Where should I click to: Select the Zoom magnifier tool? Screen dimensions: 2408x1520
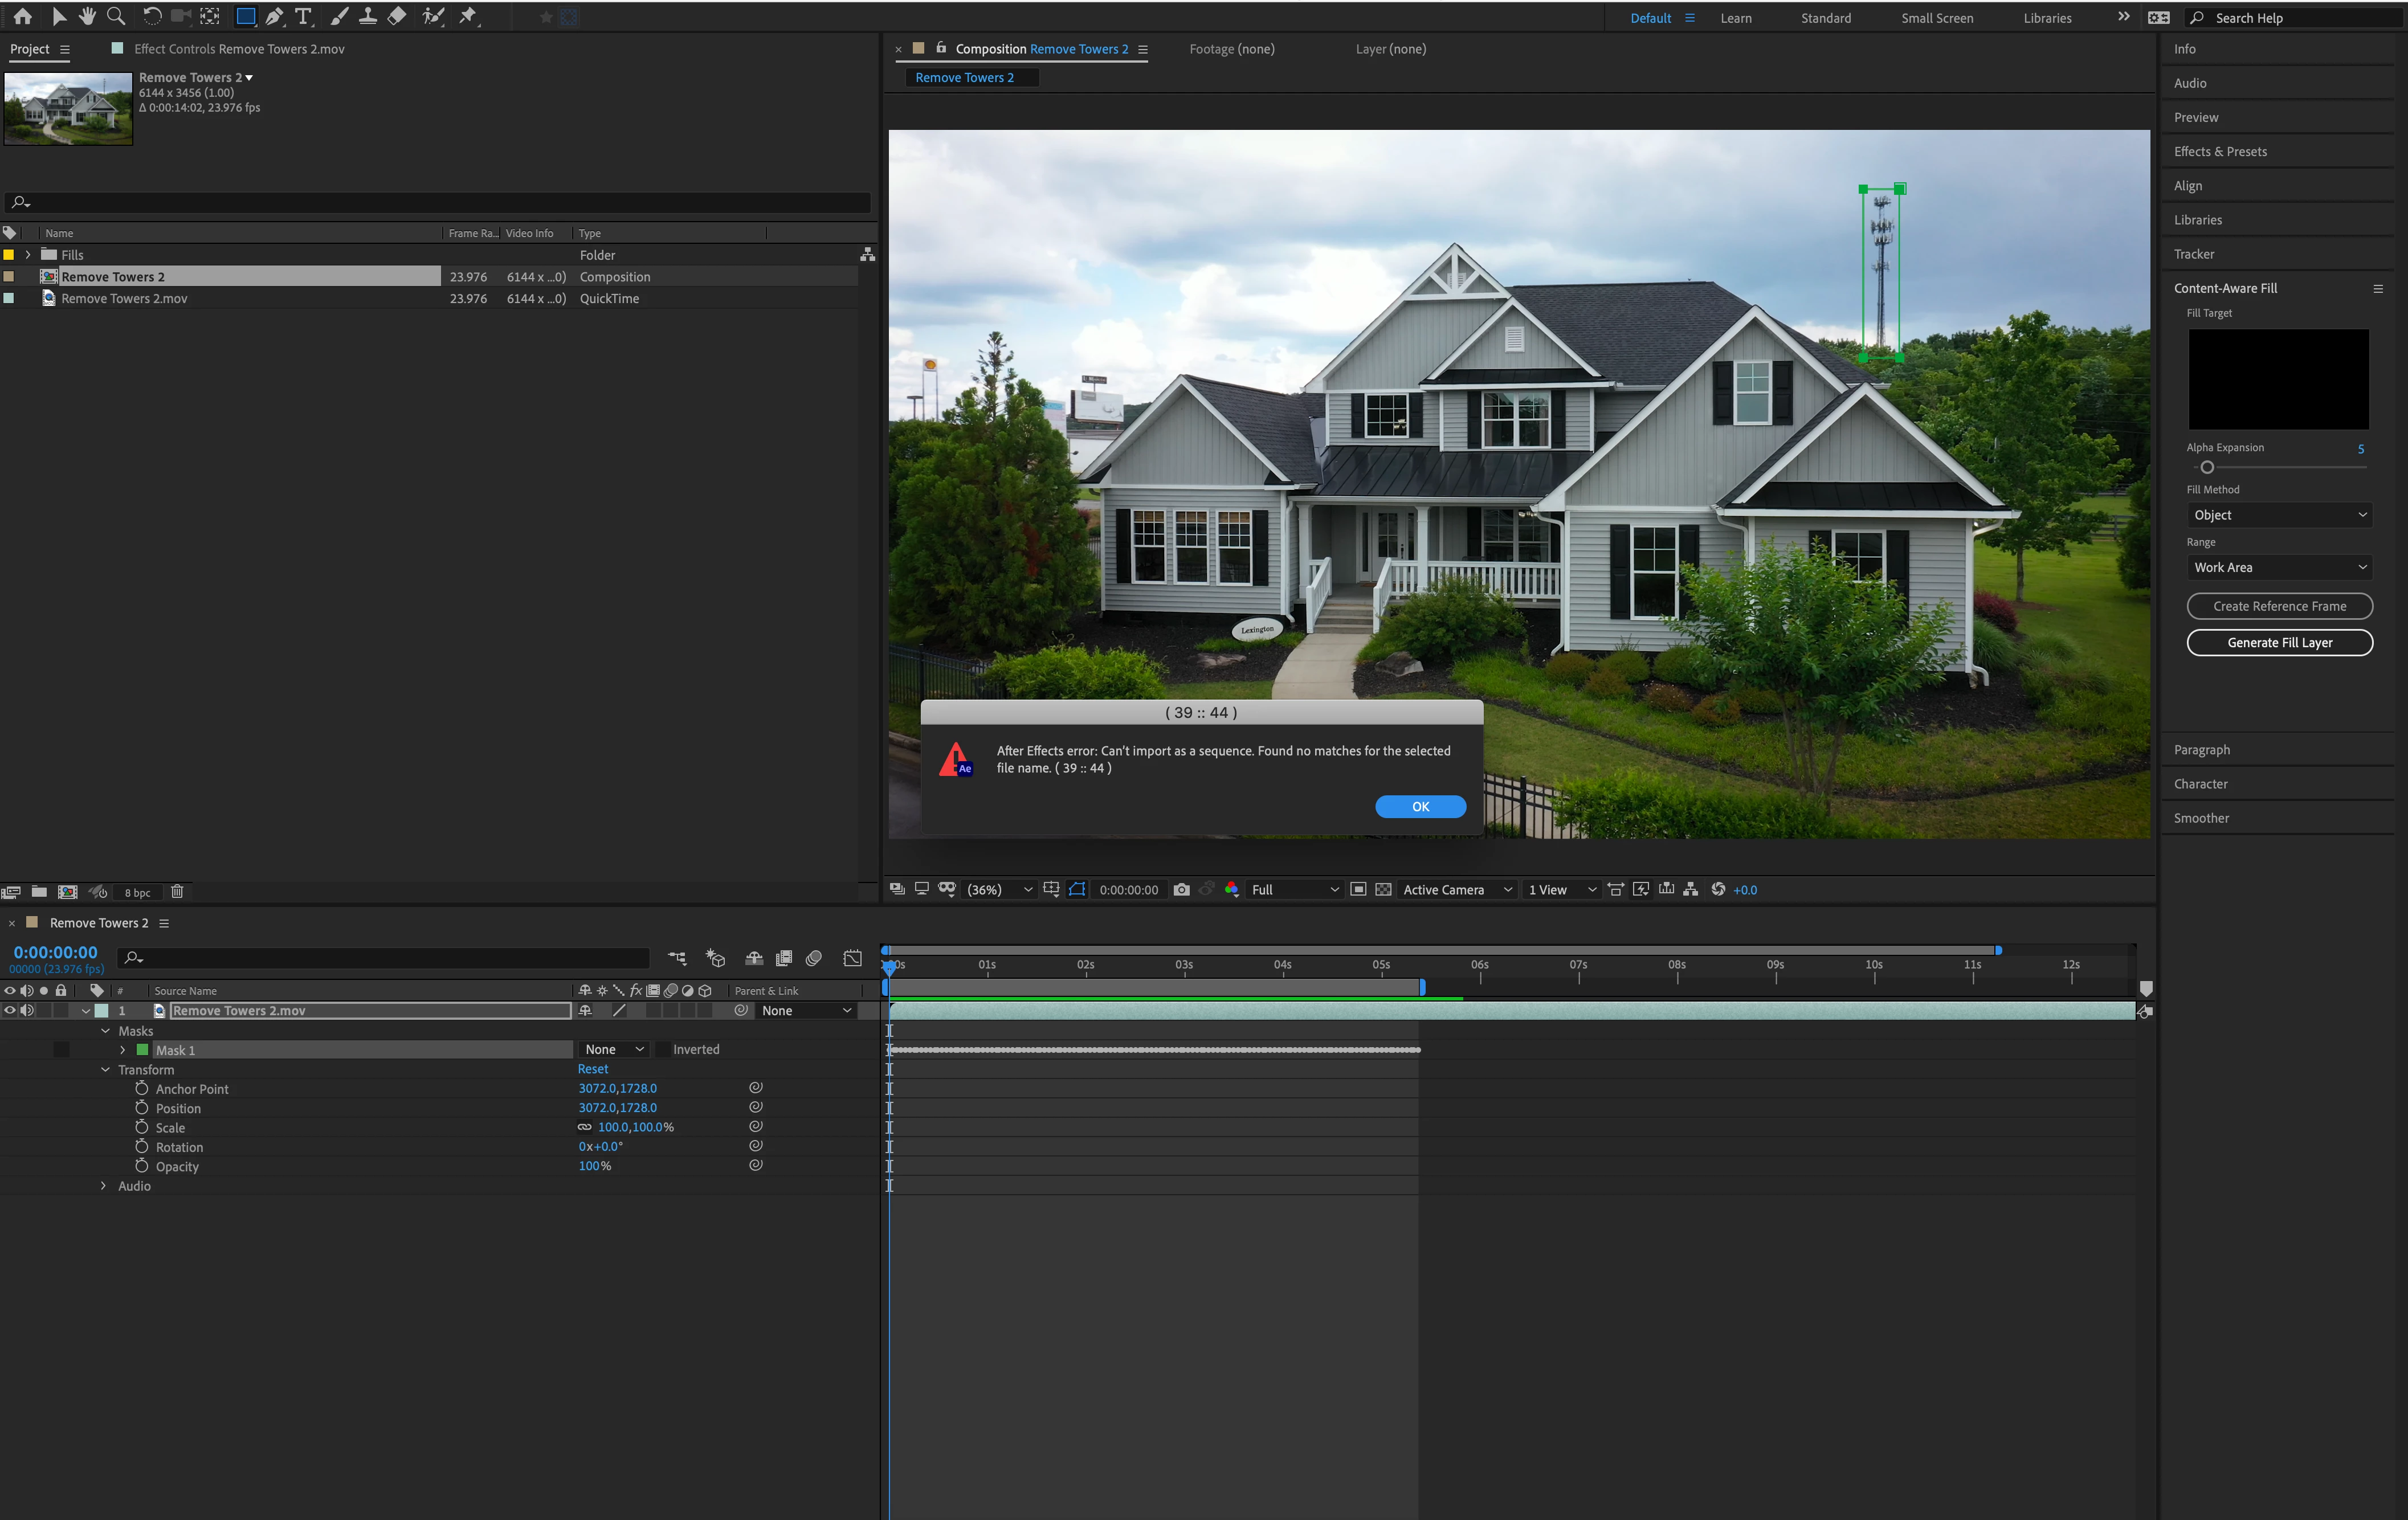116,16
